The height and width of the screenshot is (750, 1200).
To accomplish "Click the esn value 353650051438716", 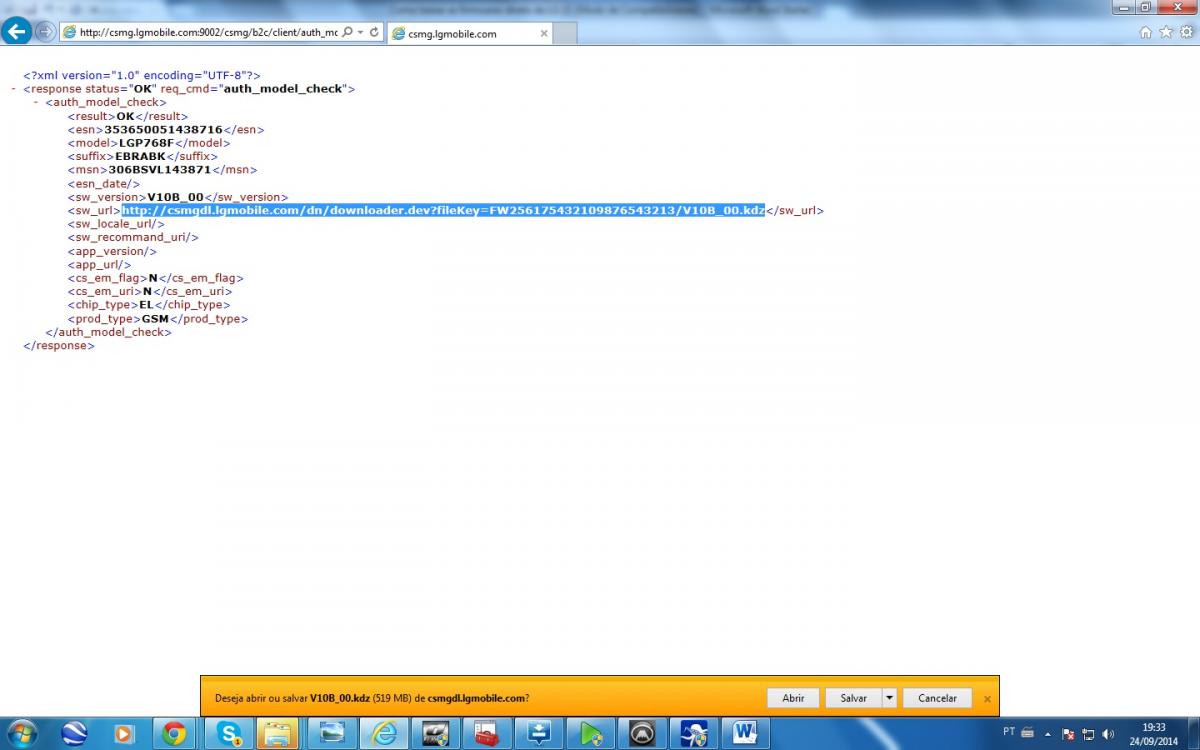I will click(x=164, y=129).
